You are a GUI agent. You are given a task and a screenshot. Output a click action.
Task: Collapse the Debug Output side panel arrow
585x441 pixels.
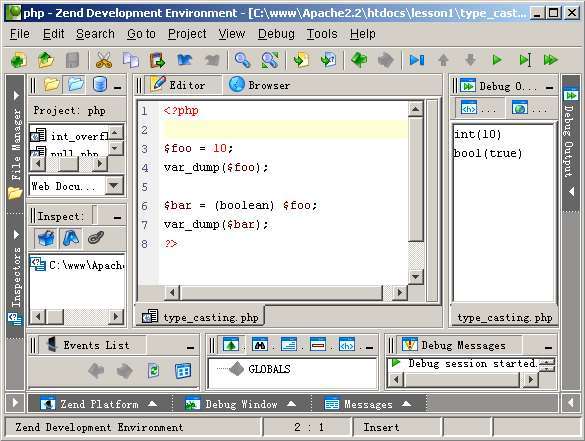[x=571, y=192]
